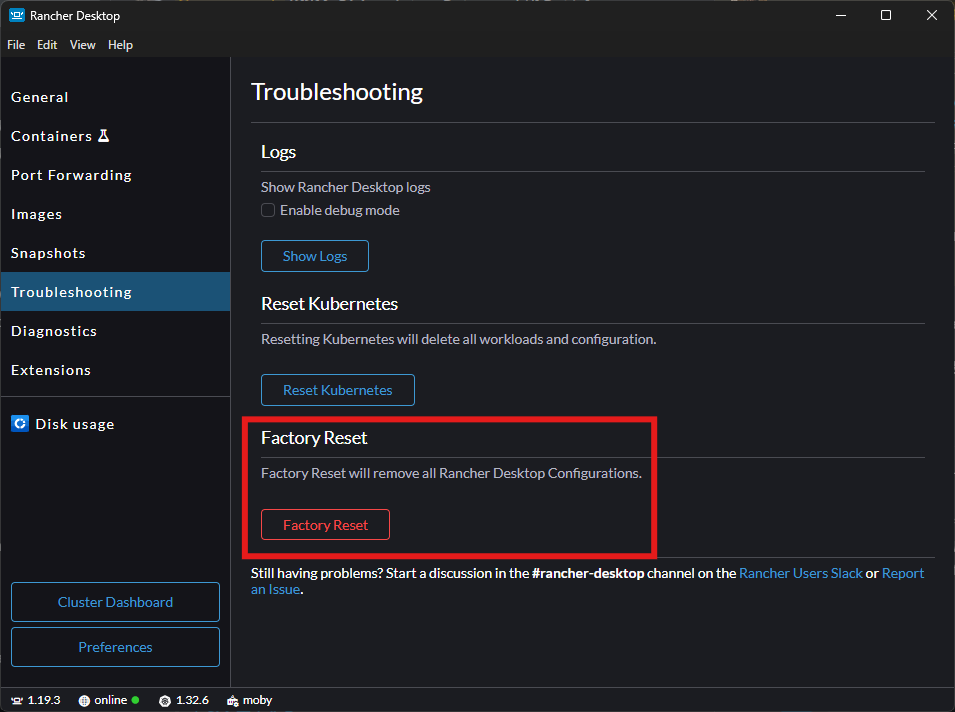Maximize the Rancher Desktop window
The width and height of the screenshot is (955, 712).
pos(886,15)
